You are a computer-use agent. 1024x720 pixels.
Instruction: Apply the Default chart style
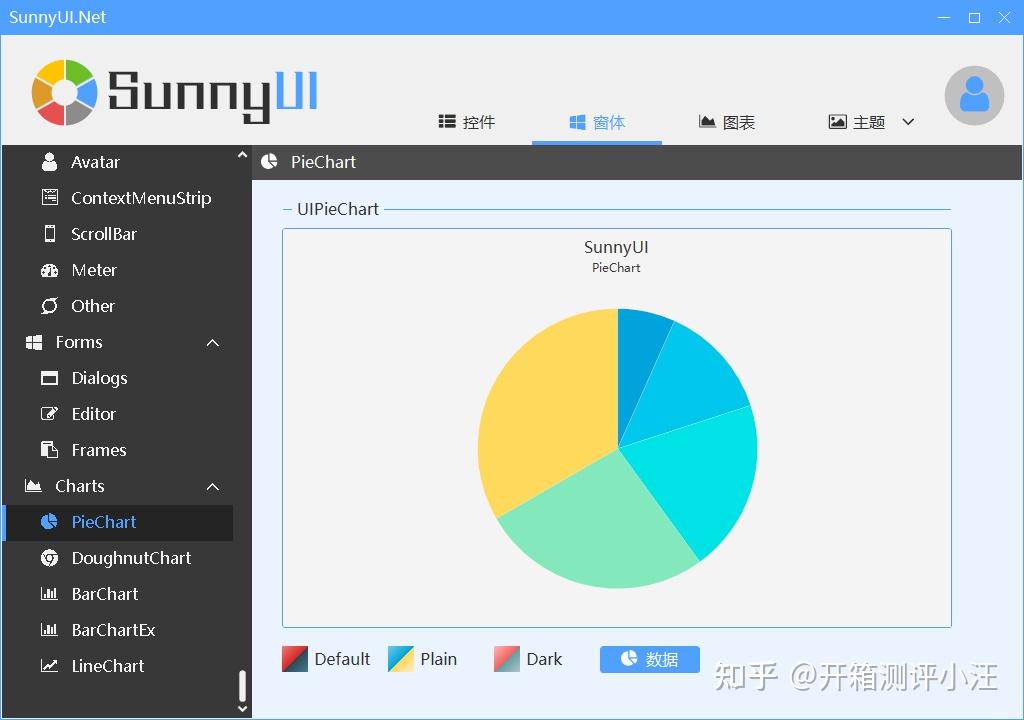pos(326,659)
